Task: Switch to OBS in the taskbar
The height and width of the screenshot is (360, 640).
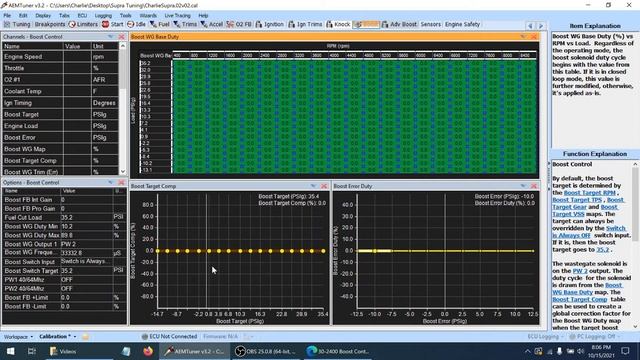Action: [x=266, y=351]
